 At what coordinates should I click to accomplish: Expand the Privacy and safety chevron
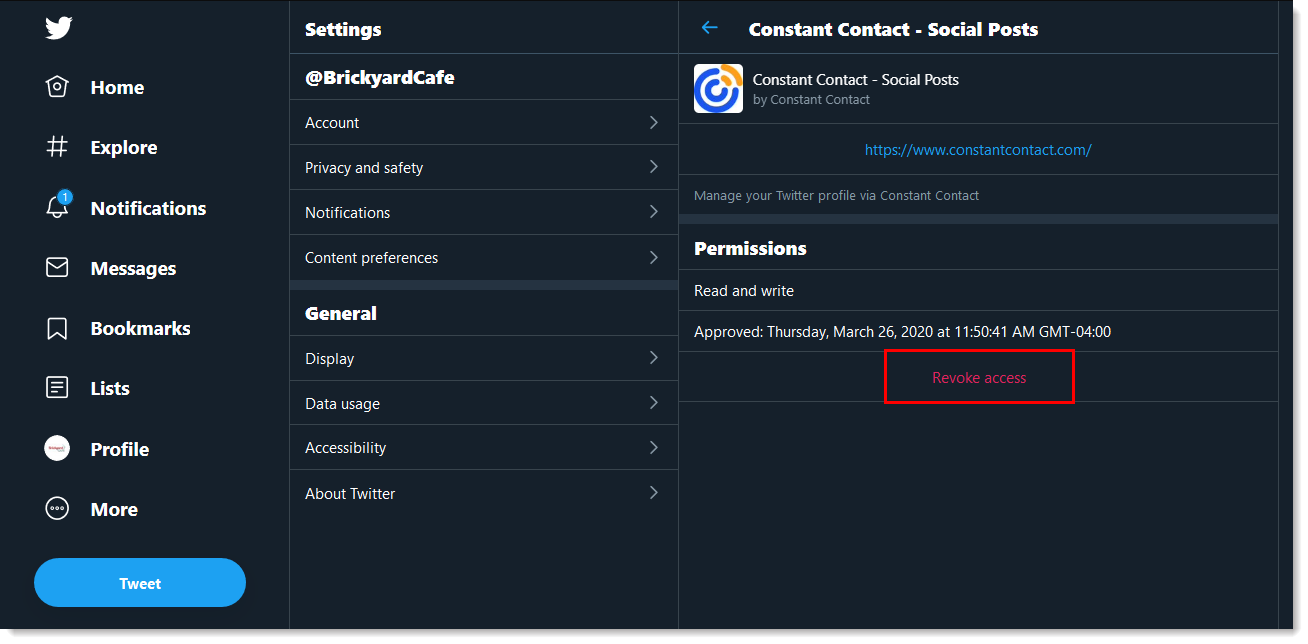[654, 167]
